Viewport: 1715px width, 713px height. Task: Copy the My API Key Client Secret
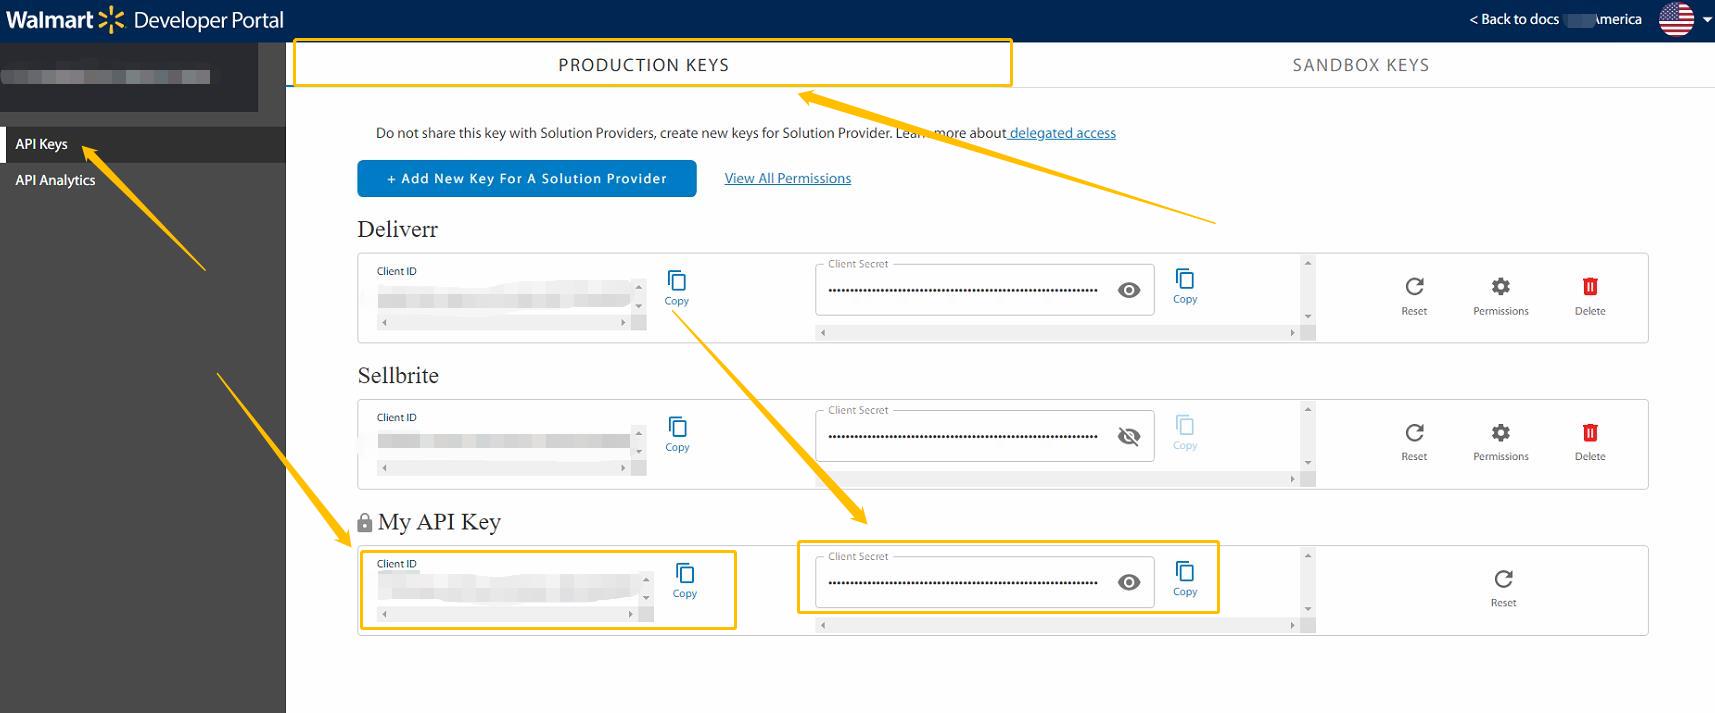tap(1185, 578)
